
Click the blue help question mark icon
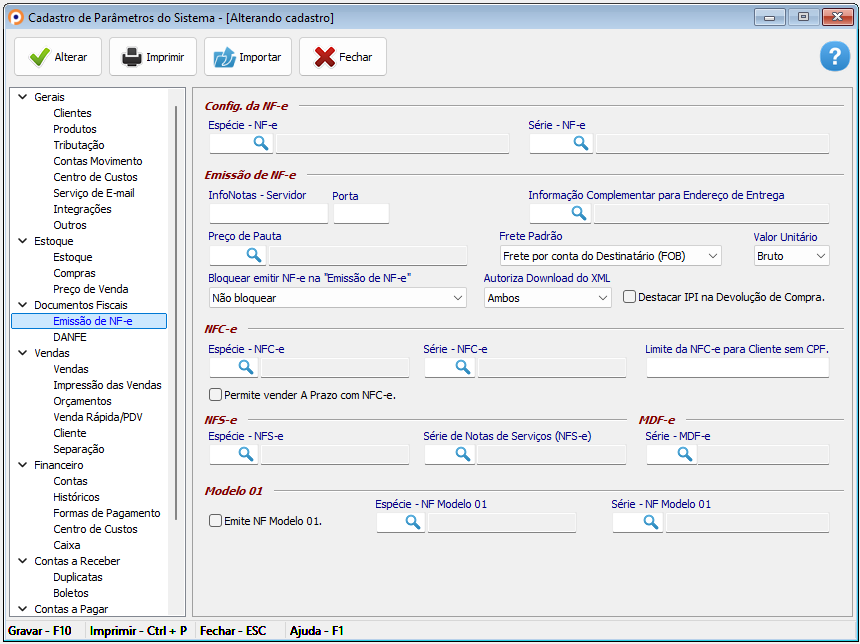tap(834, 57)
